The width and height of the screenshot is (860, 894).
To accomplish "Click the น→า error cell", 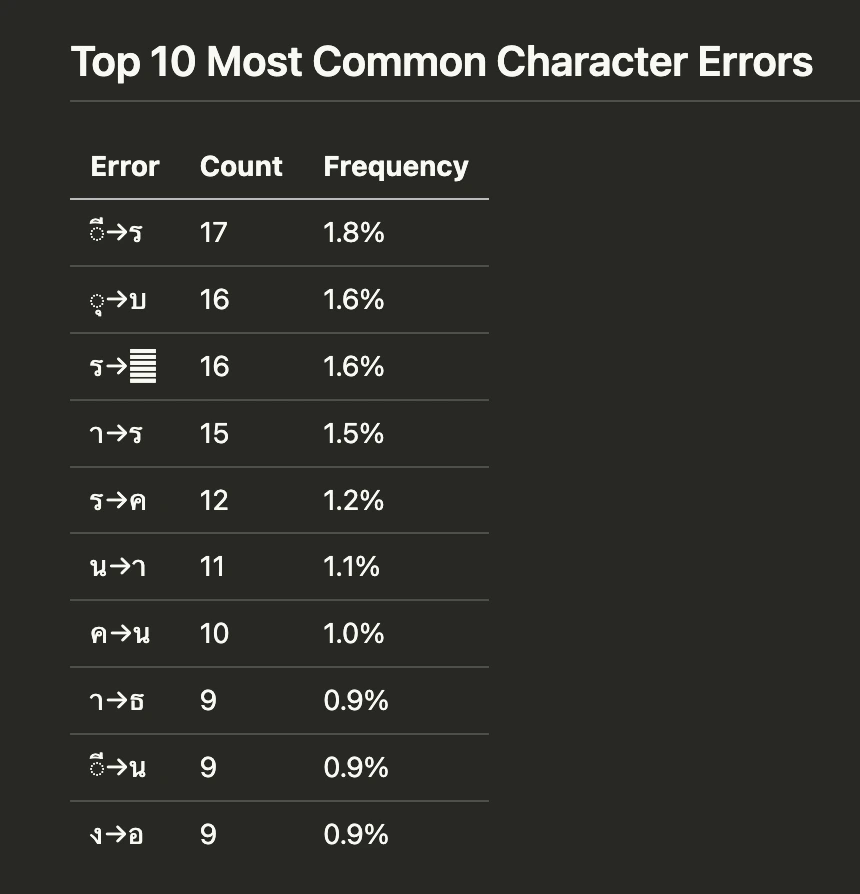I will pyautogui.click(x=118, y=567).
